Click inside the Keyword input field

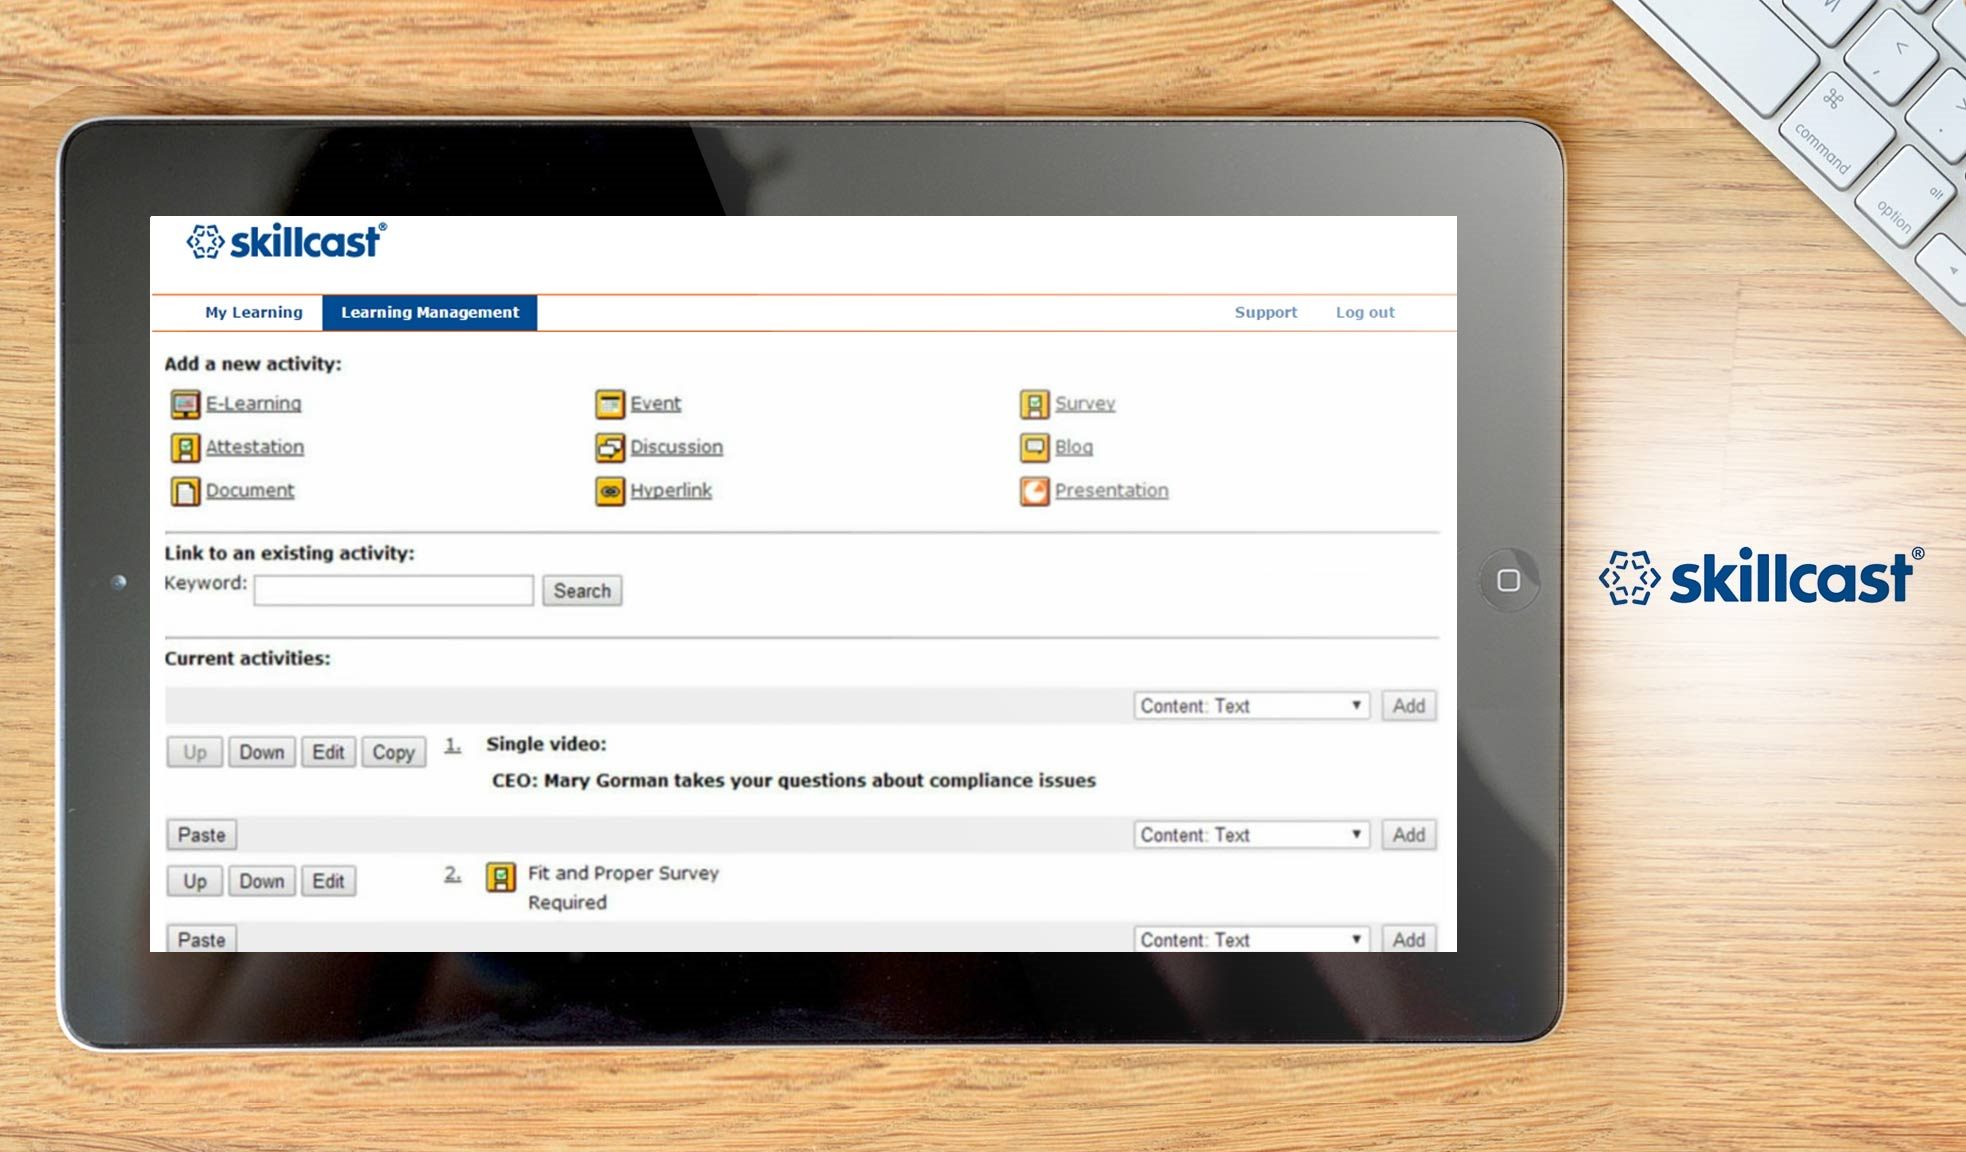pos(392,590)
